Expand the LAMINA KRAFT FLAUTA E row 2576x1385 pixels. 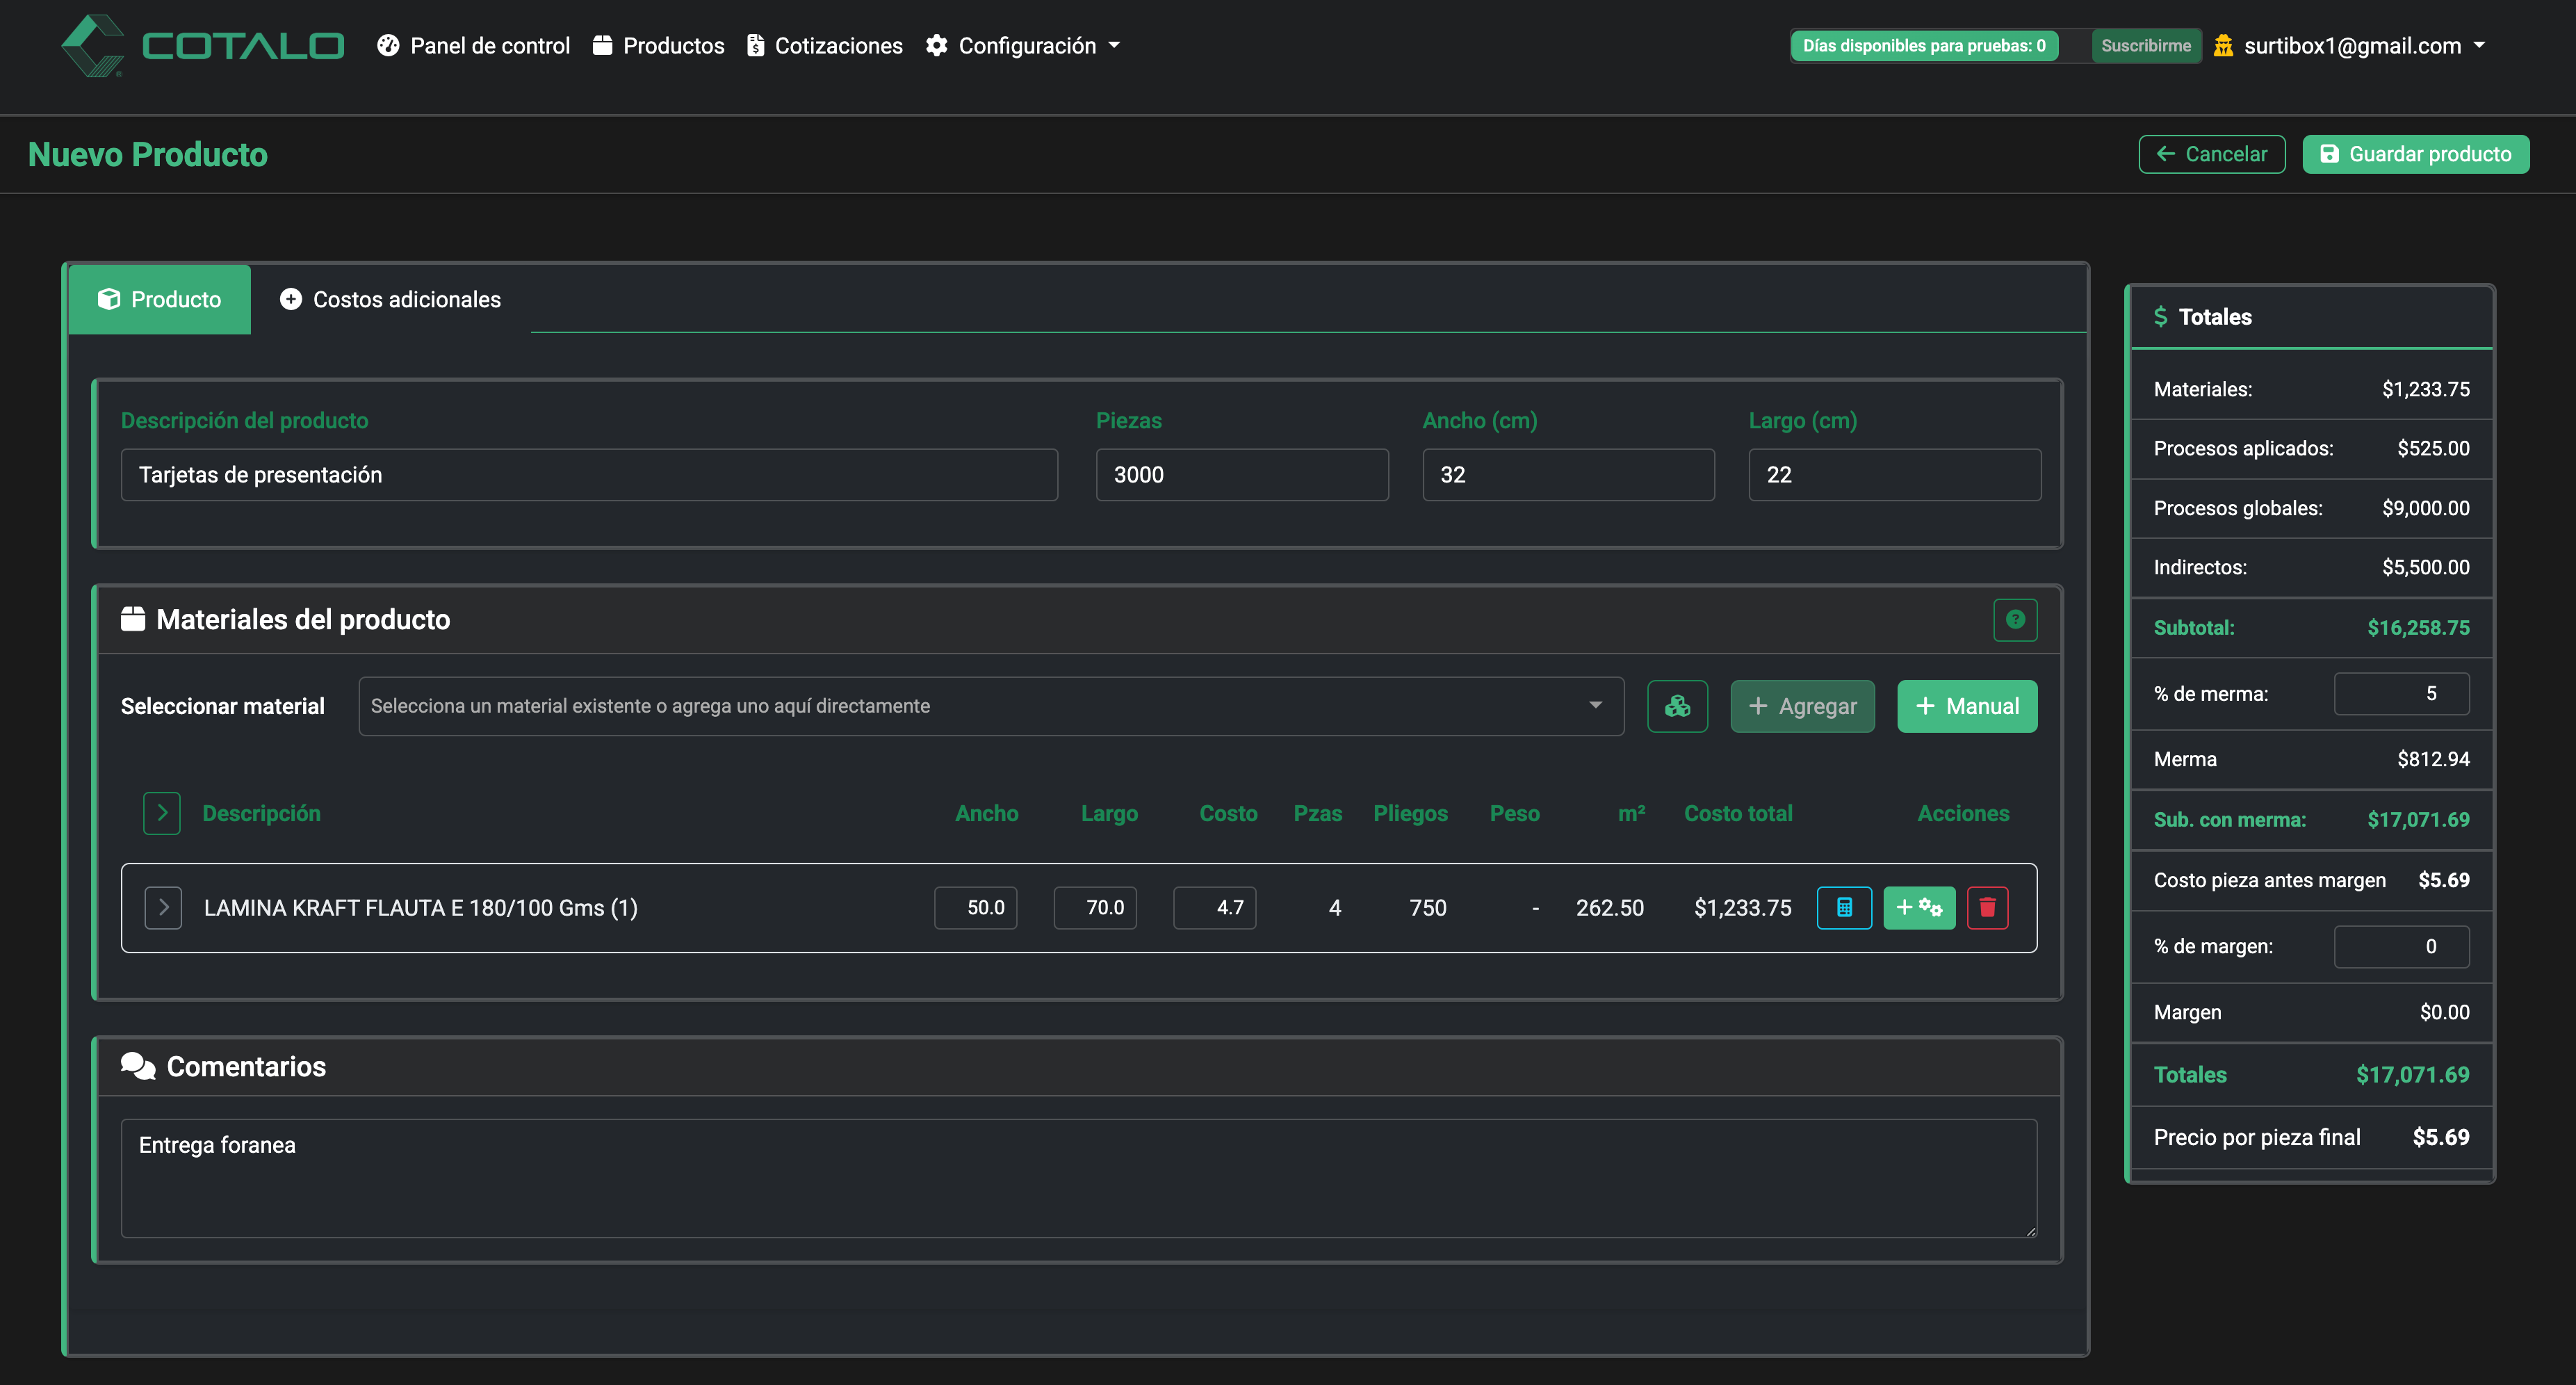pyautogui.click(x=163, y=908)
